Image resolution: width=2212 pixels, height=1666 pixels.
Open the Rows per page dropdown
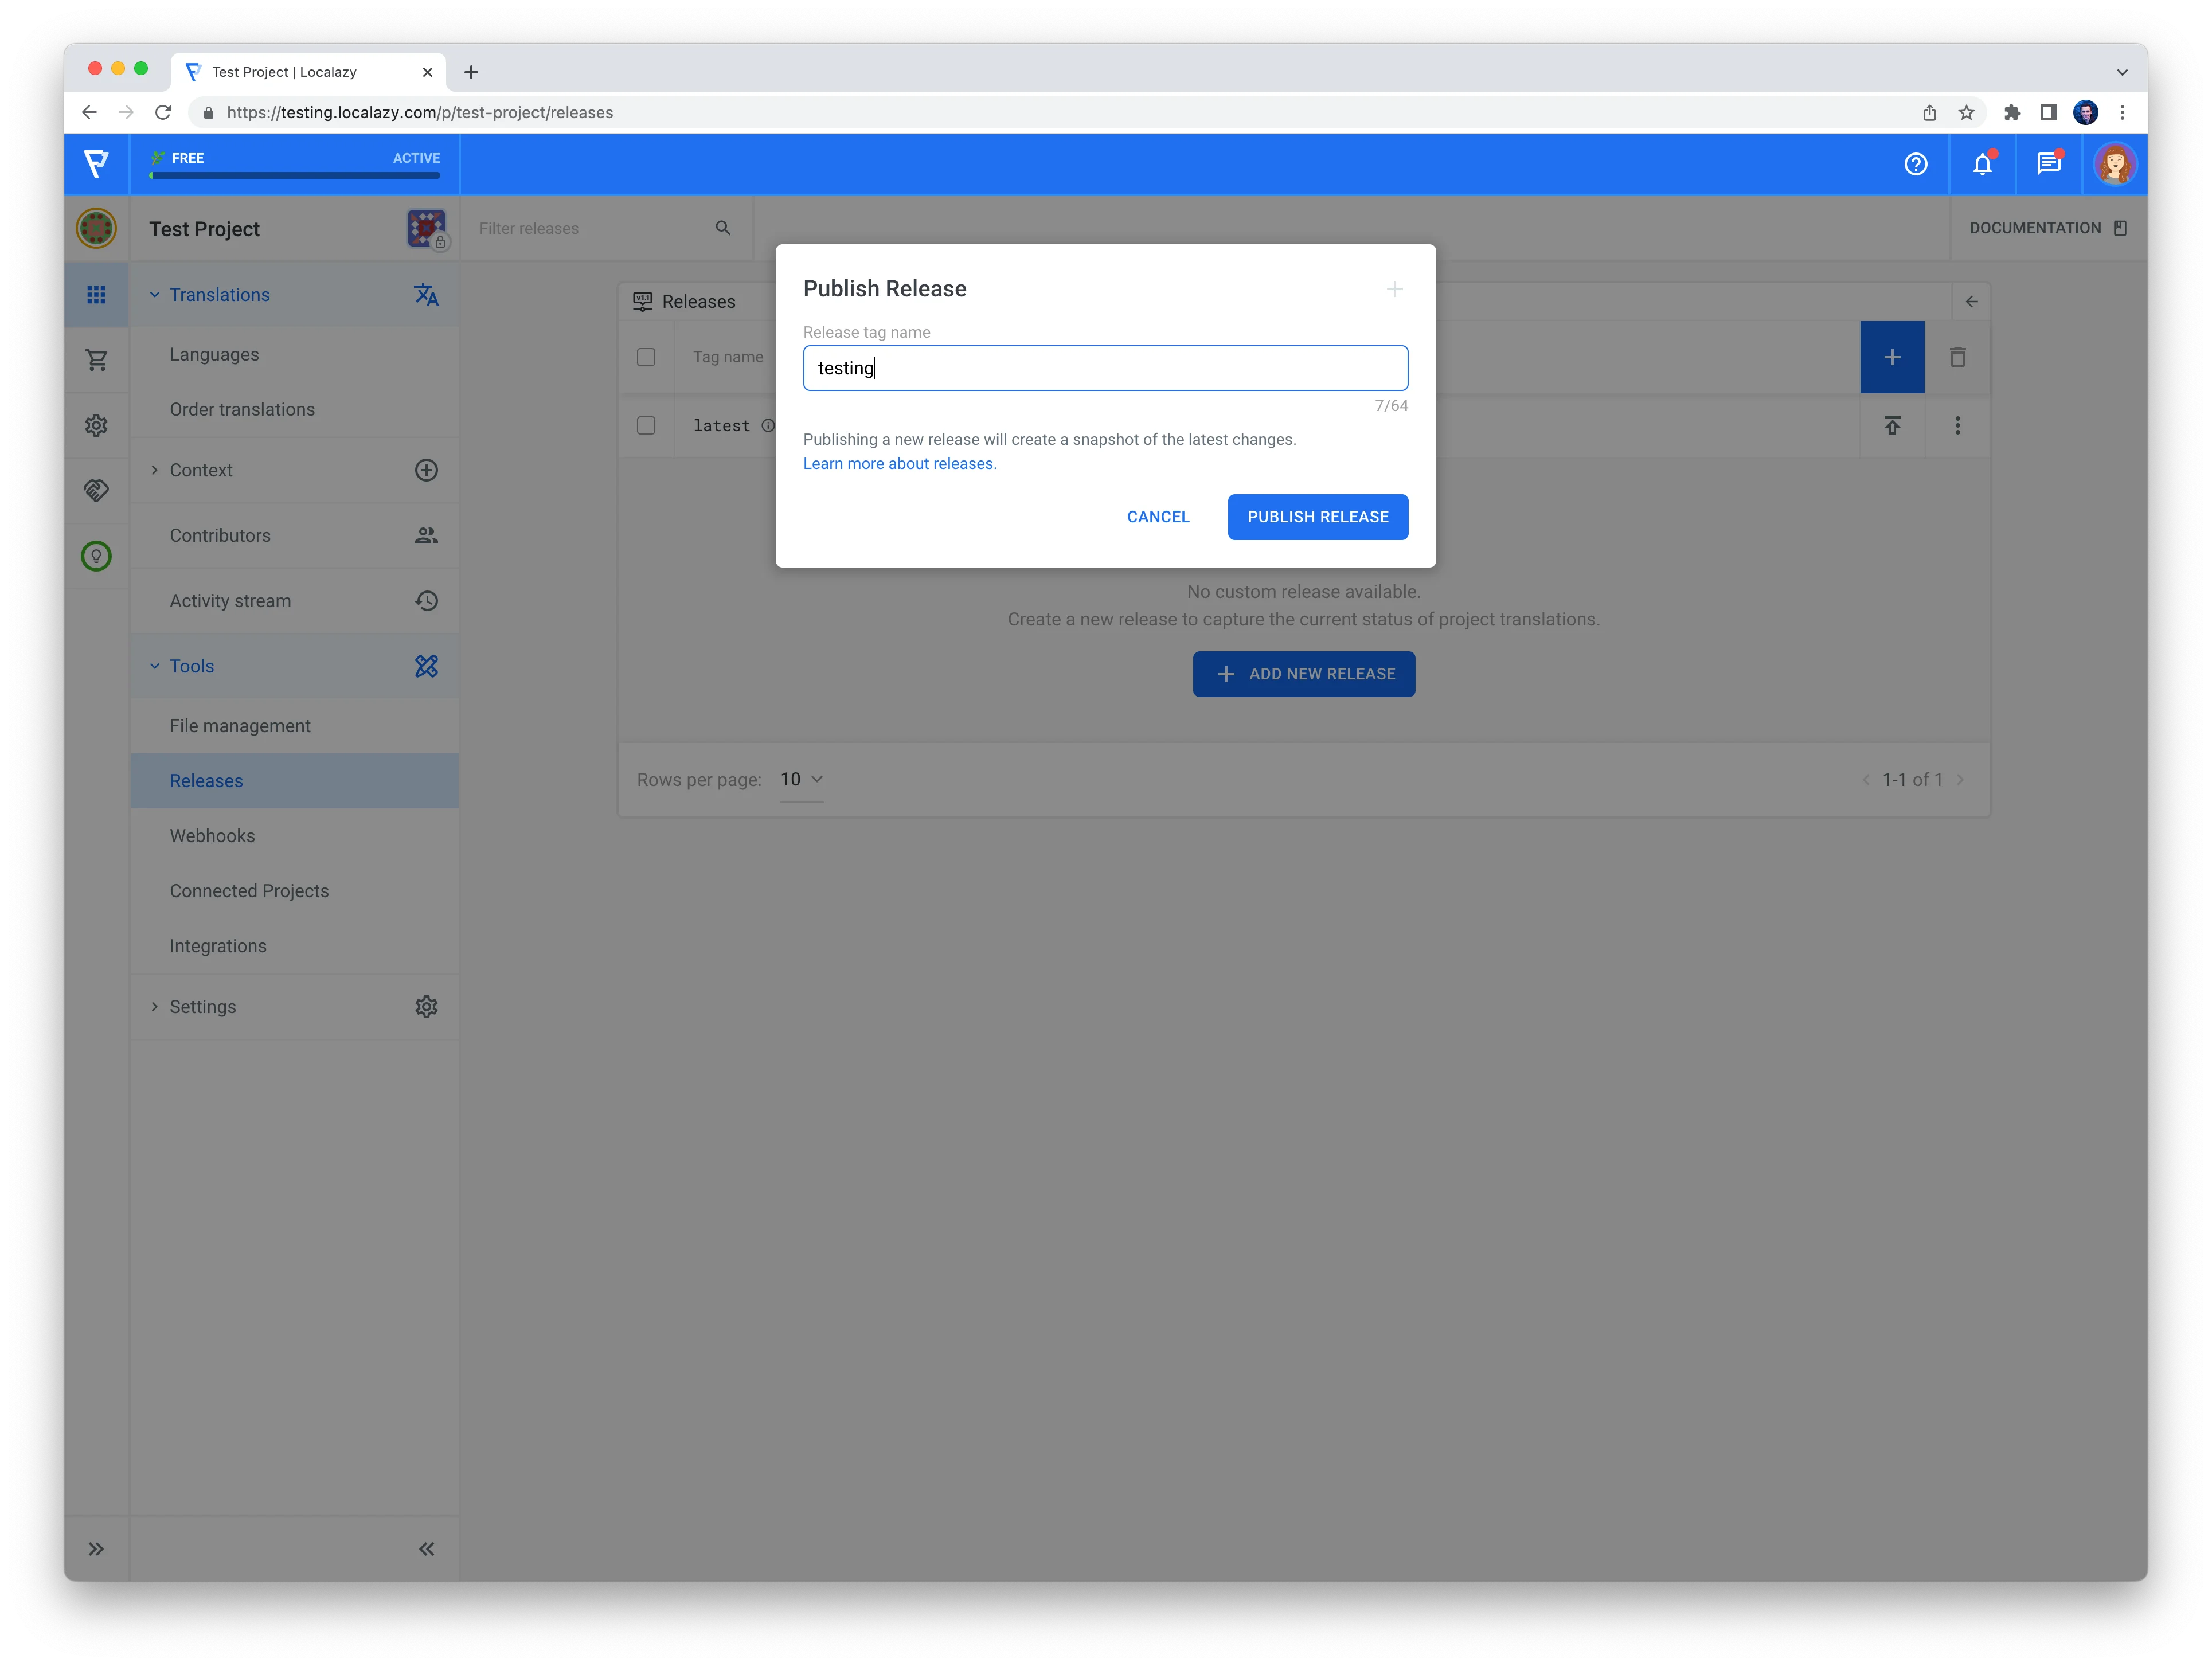[802, 779]
